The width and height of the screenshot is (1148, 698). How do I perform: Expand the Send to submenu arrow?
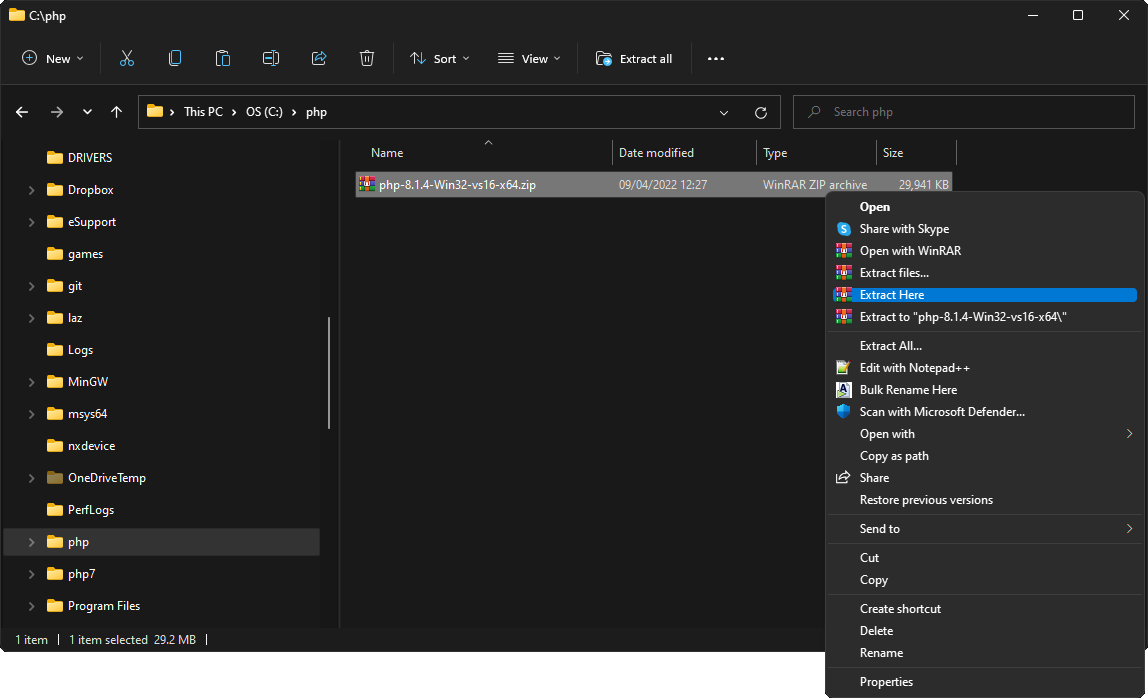click(x=1129, y=528)
